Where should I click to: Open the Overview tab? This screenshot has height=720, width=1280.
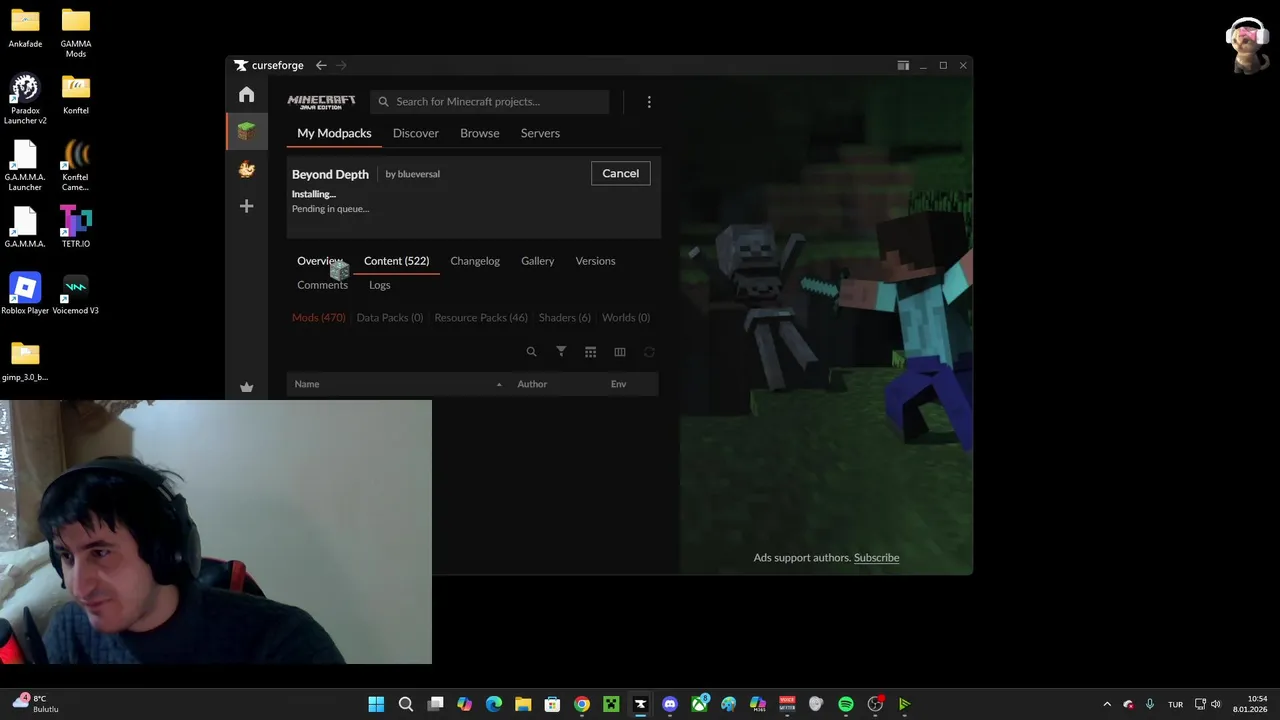click(320, 261)
